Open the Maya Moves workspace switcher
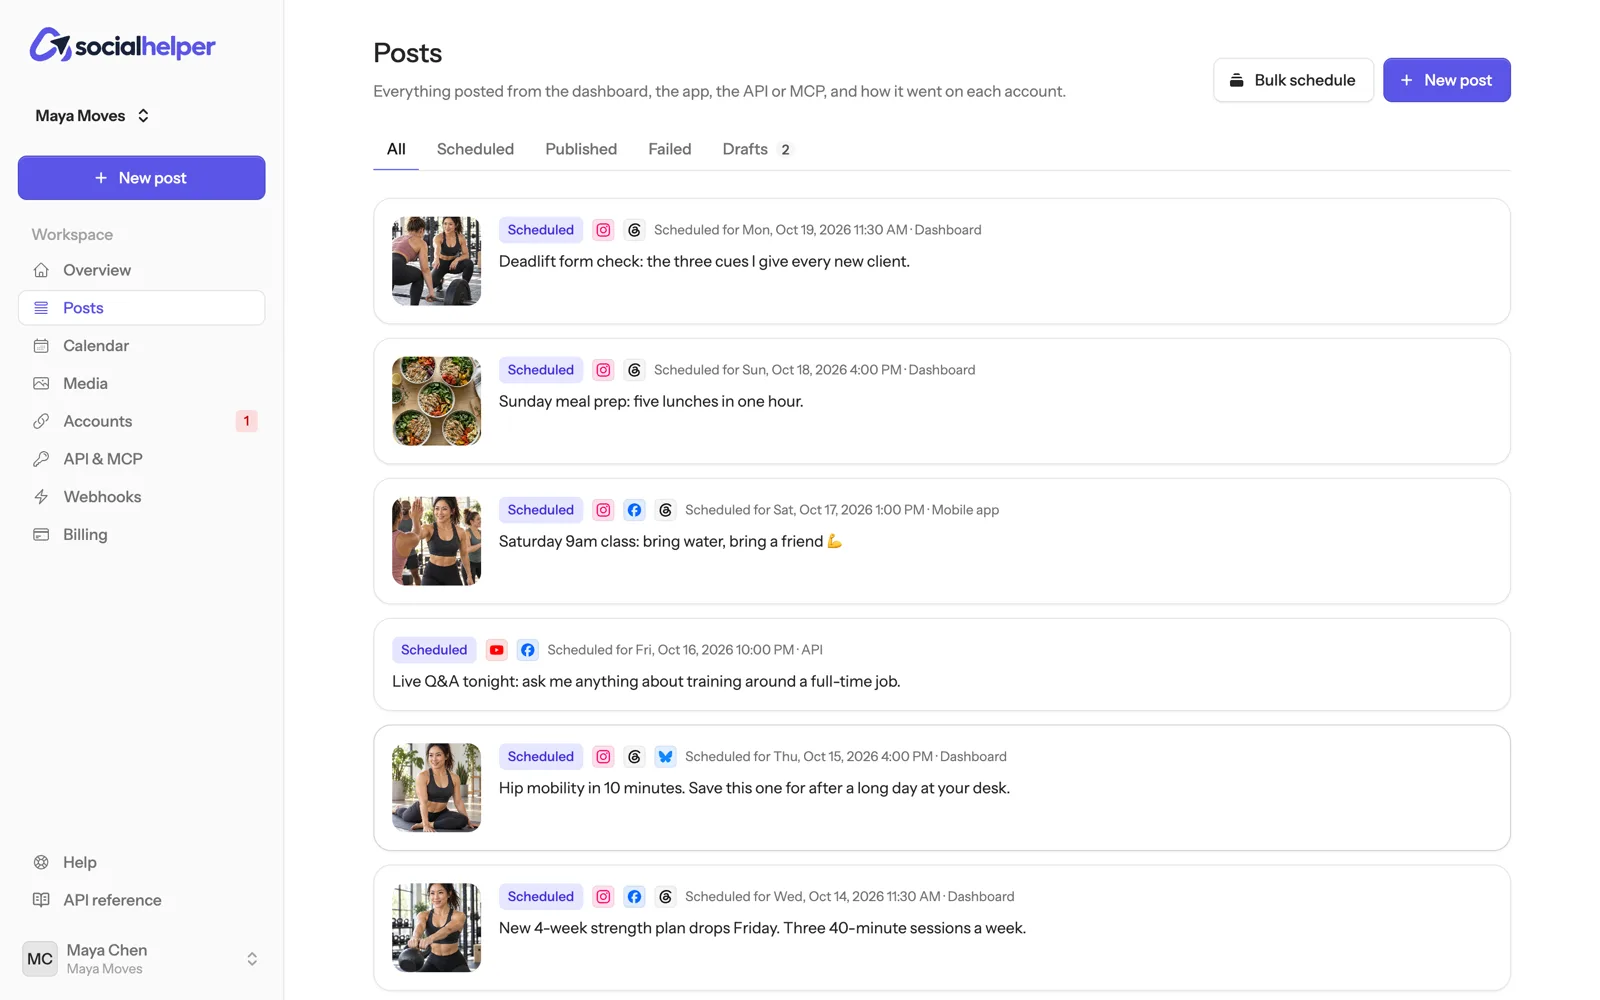Viewport: 1600px width, 1000px height. pos(92,116)
